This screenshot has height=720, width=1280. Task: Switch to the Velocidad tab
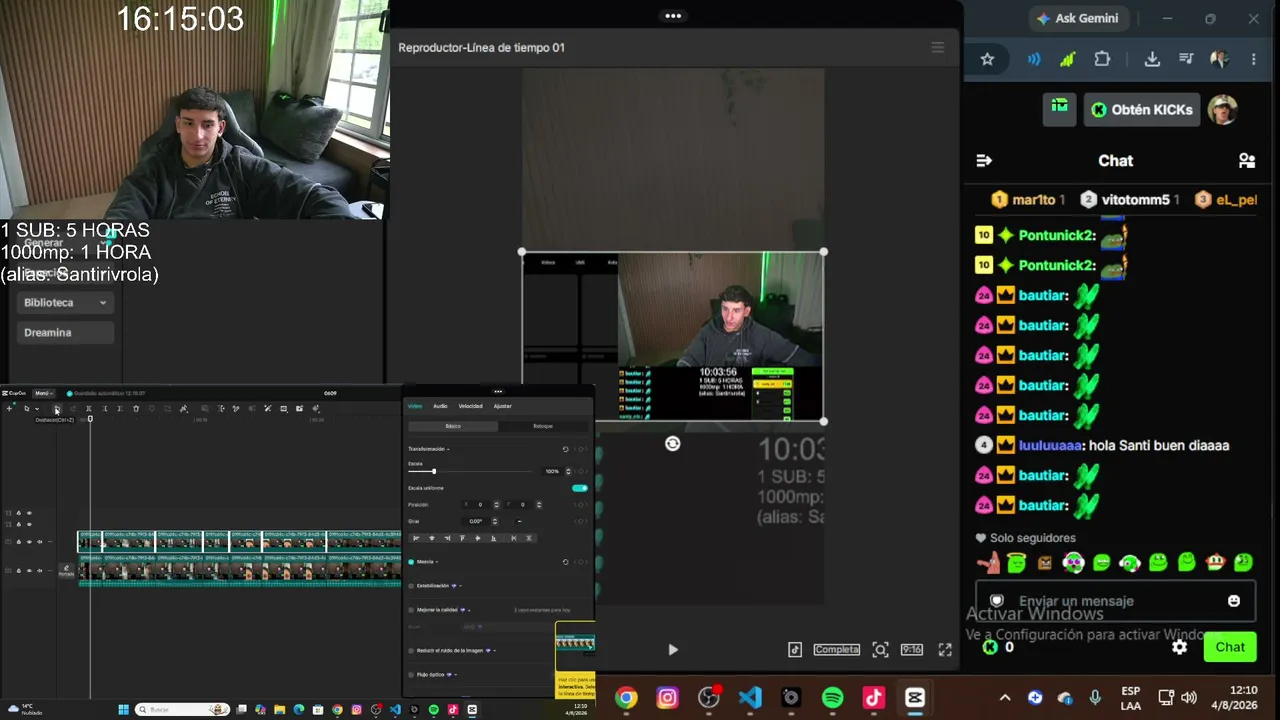pyautogui.click(x=470, y=406)
